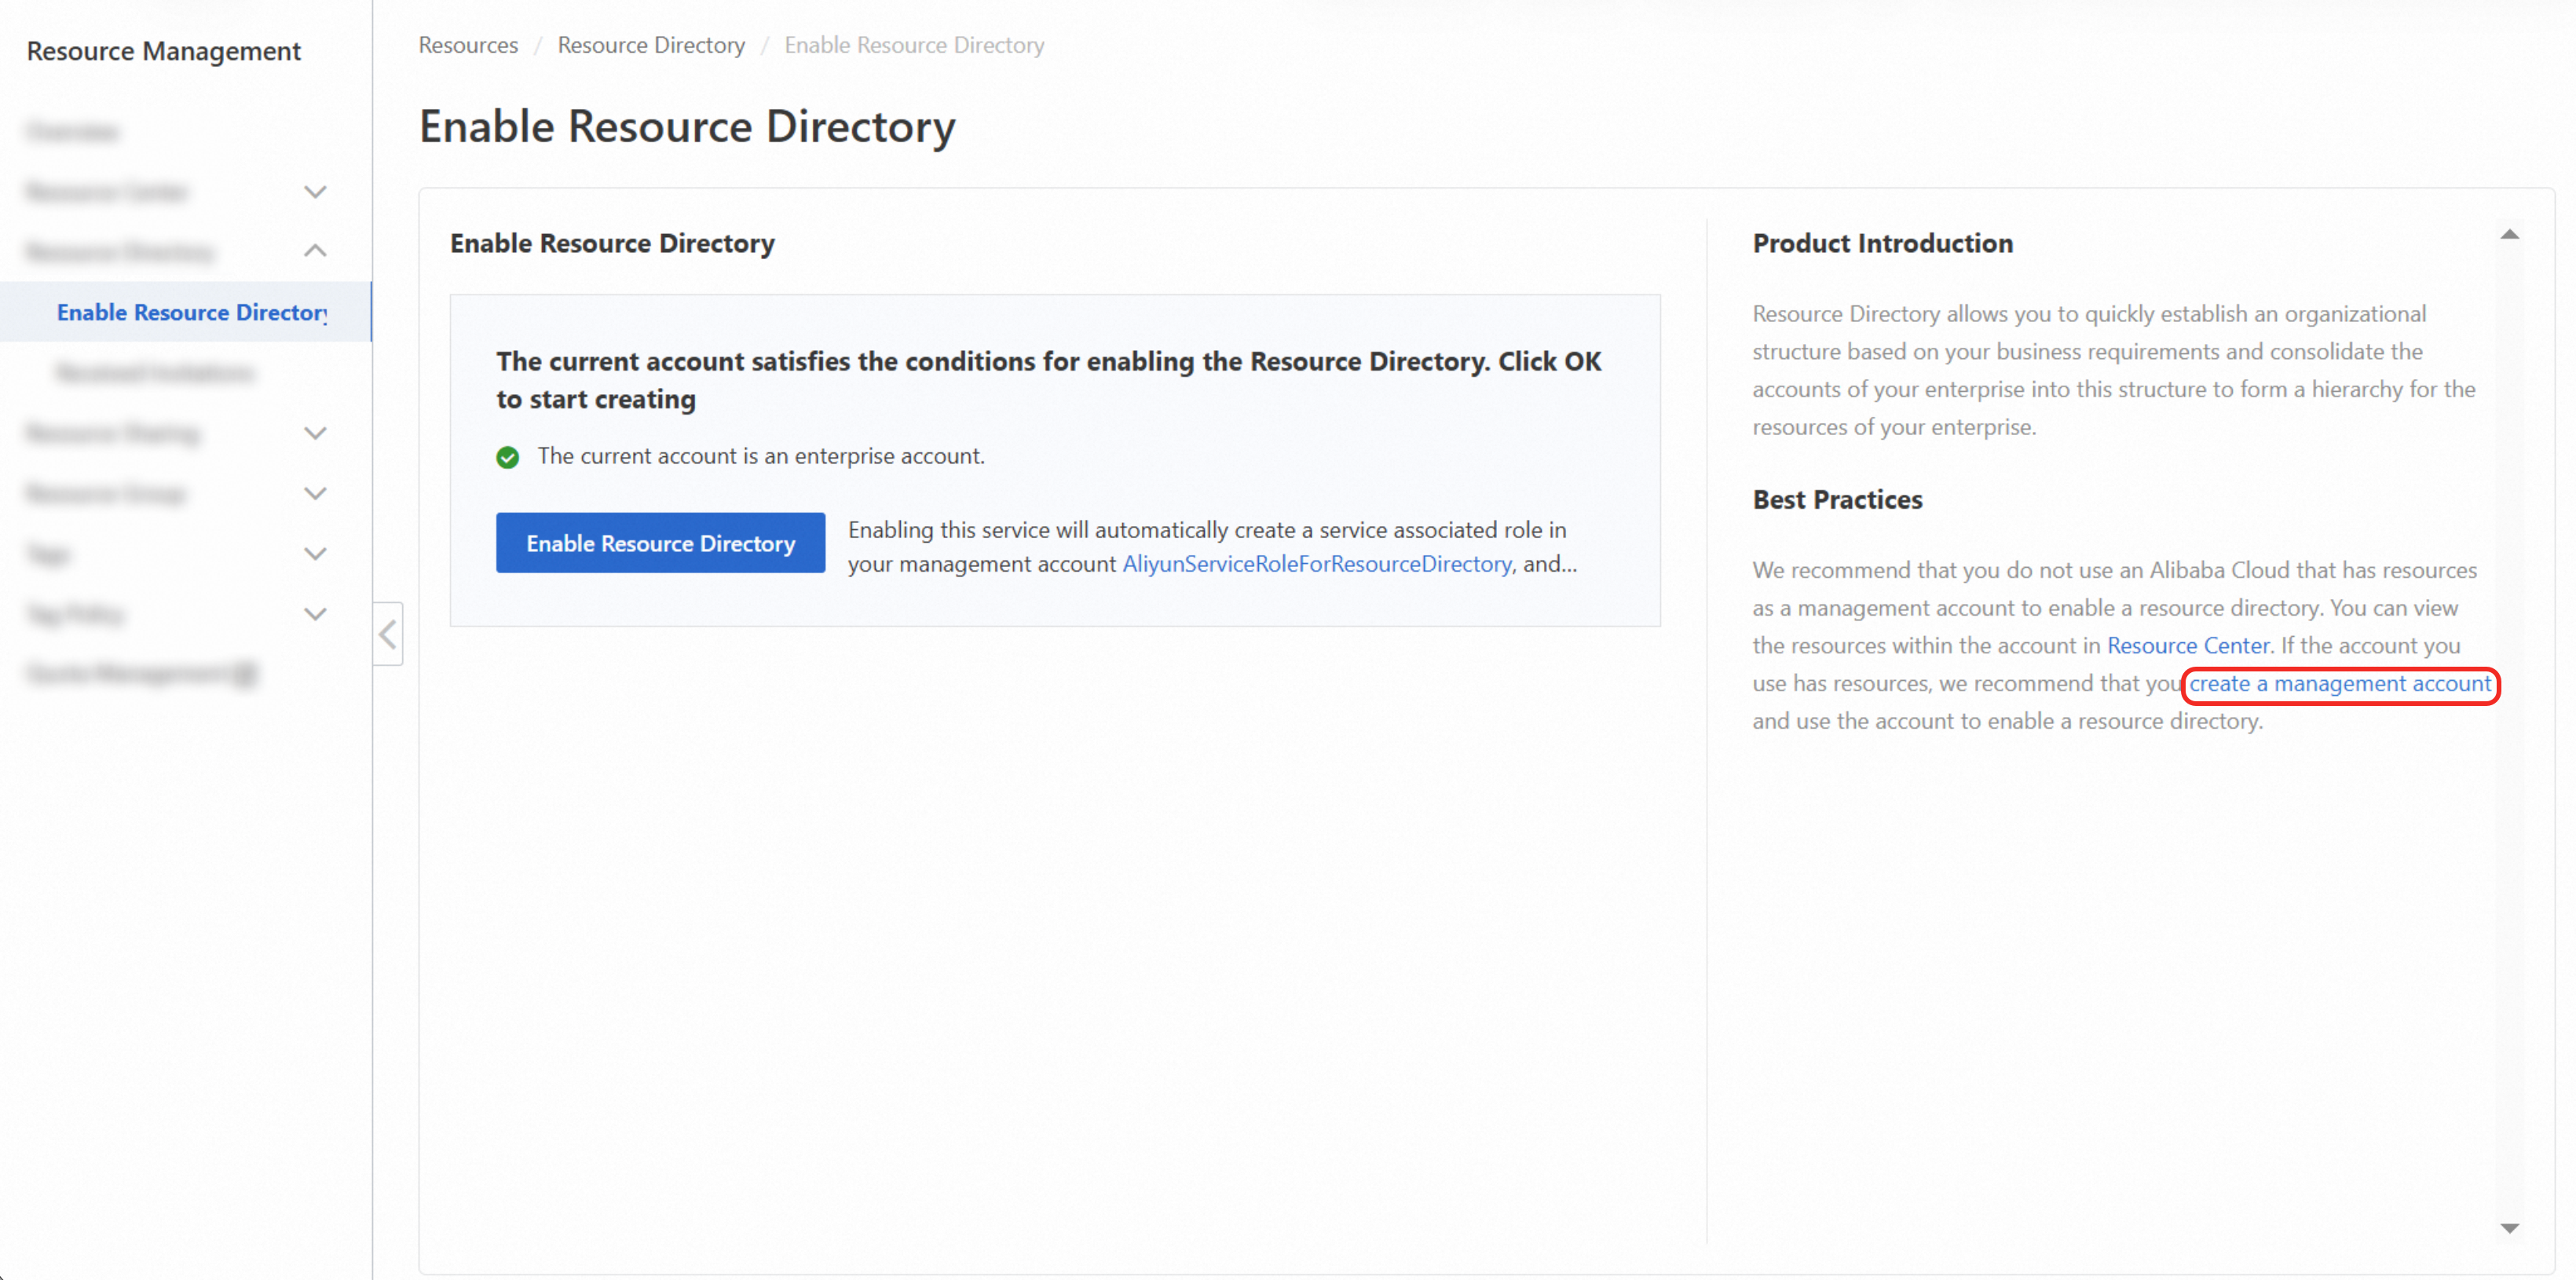Click the Best Practices heading
Screen dimensions: 2576x1280
(1837, 499)
